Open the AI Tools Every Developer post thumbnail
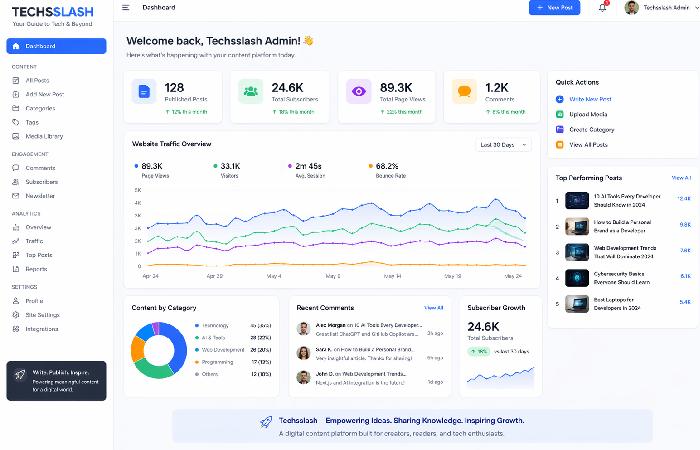 tap(577, 200)
